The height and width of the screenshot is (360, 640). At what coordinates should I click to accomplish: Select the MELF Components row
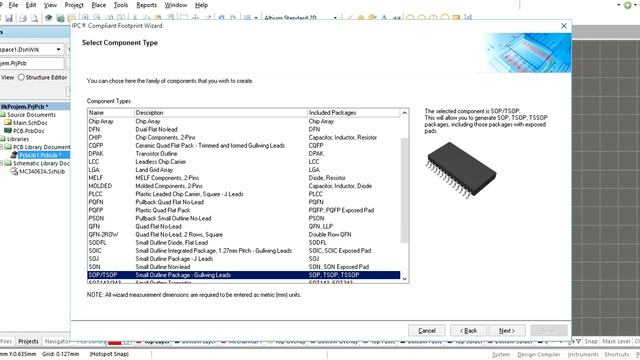pyautogui.click(x=244, y=178)
